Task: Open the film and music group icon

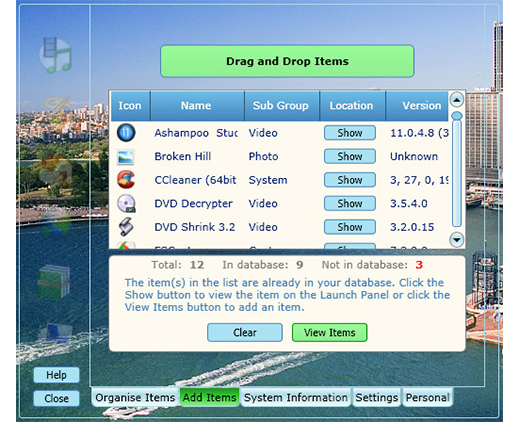Action: (56, 55)
